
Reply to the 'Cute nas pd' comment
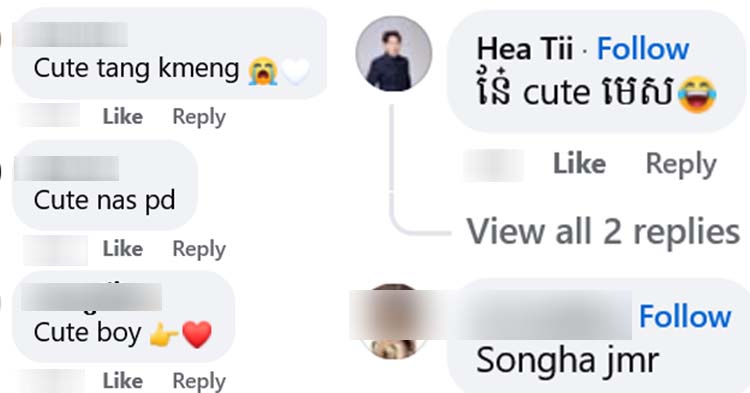[x=199, y=249]
